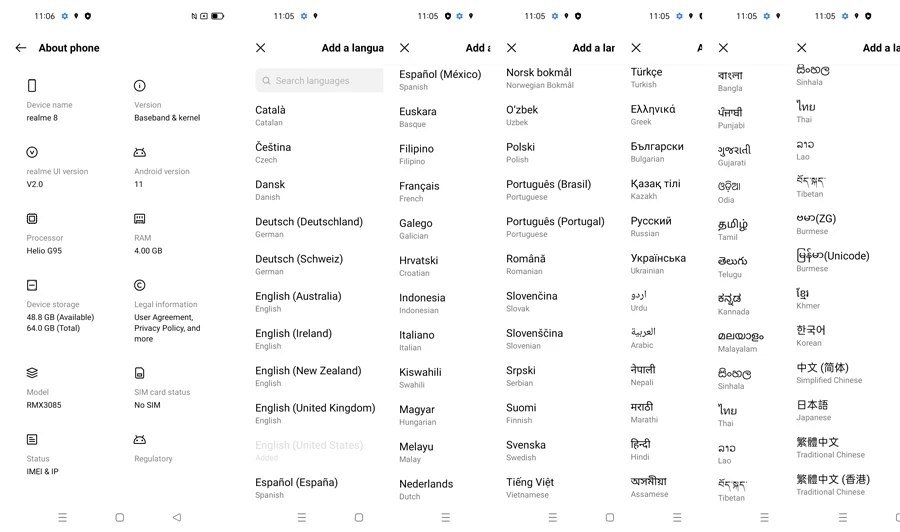The width and height of the screenshot is (900, 532).
Task: Pick Español (México) language
Action: [440, 79]
